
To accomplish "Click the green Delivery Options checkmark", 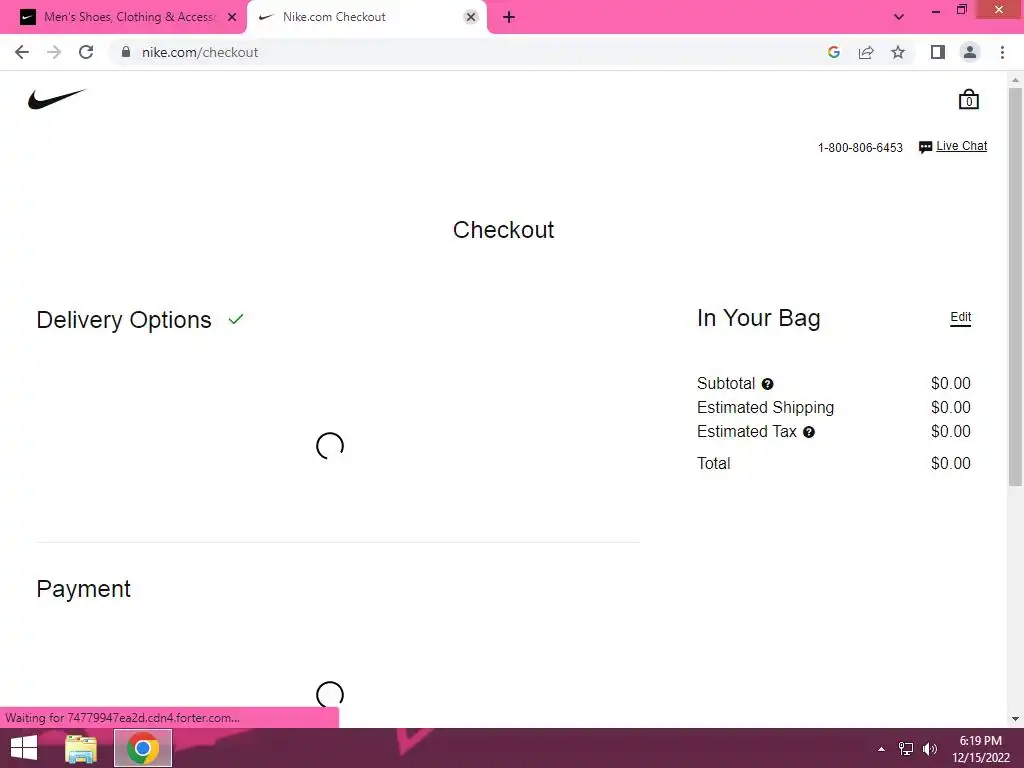I will click(236, 319).
